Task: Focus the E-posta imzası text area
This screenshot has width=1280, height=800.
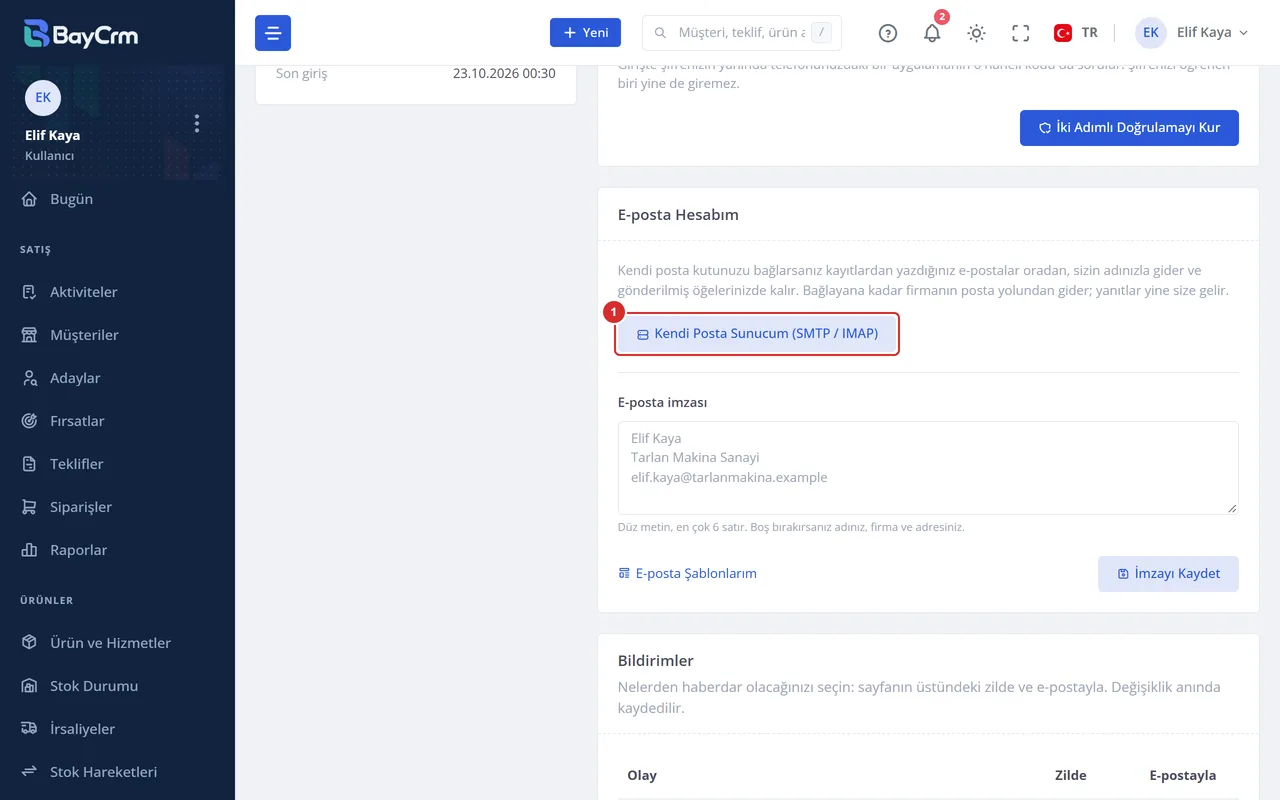Action: pos(928,468)
